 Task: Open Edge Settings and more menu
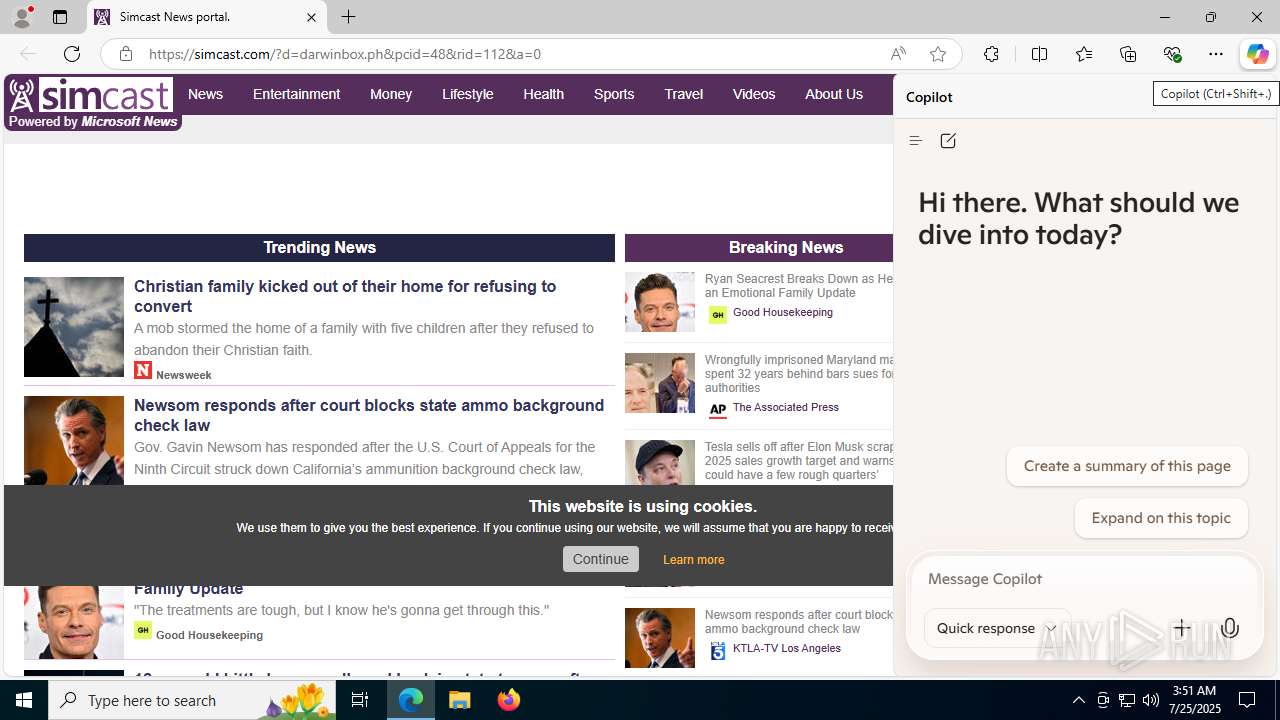tap(1216, 54)
